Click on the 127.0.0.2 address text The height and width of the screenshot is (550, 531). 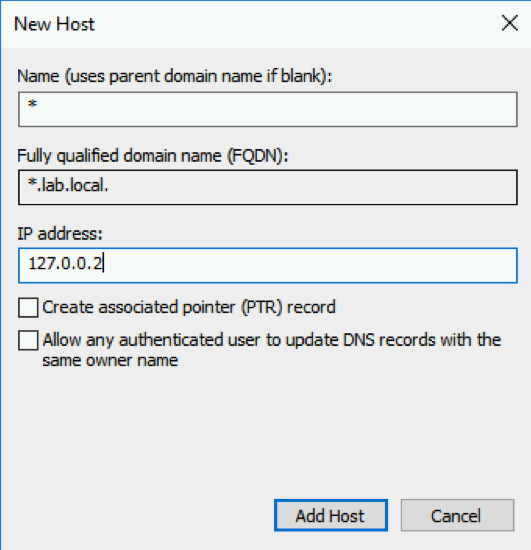[65, 263]
